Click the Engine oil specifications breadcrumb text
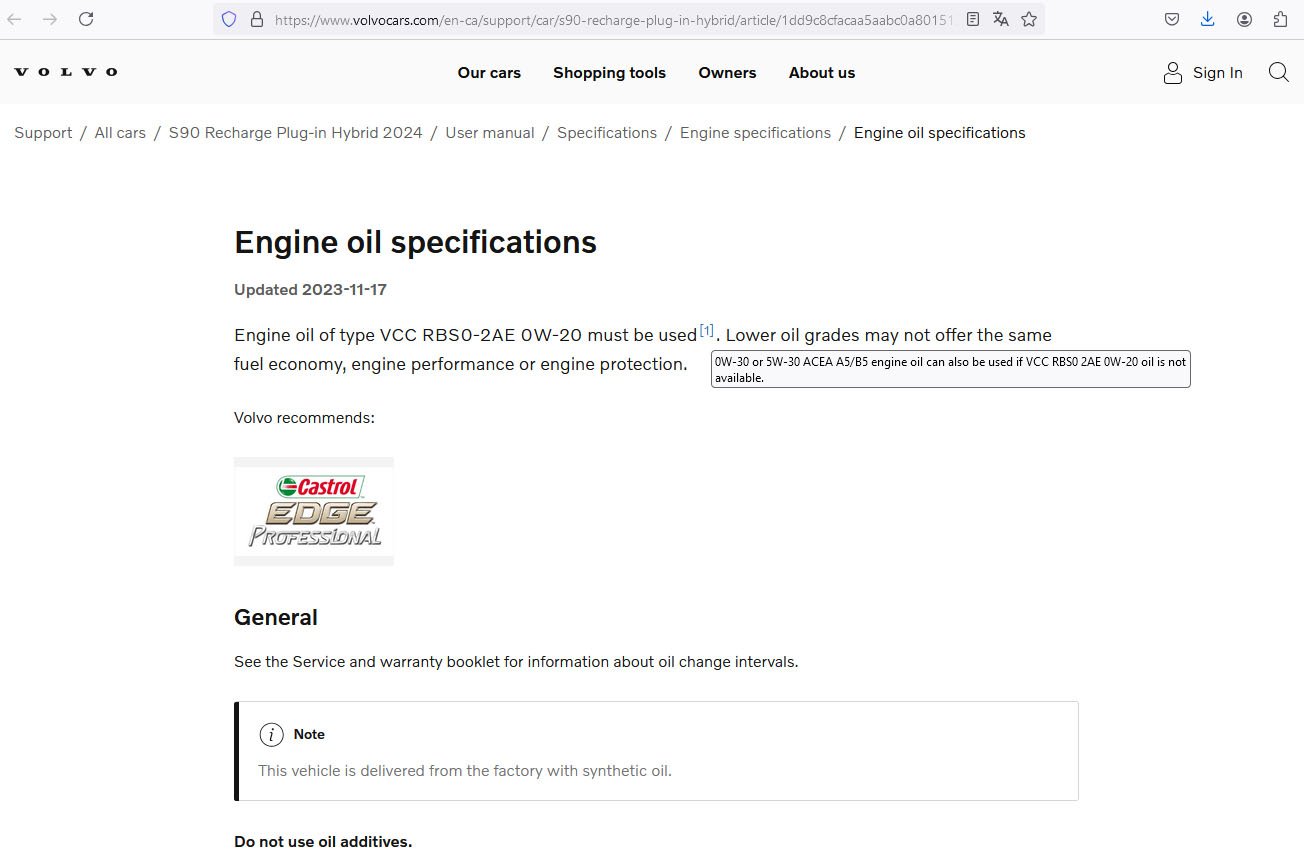1304x853 pixels. 939,133
